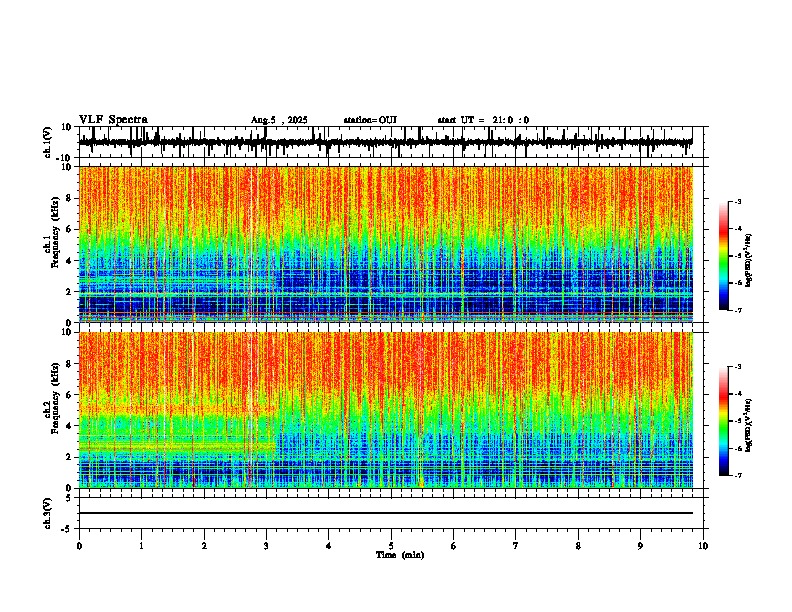
Task: Click time axis tick label "9"
Action: pos(640,546)
